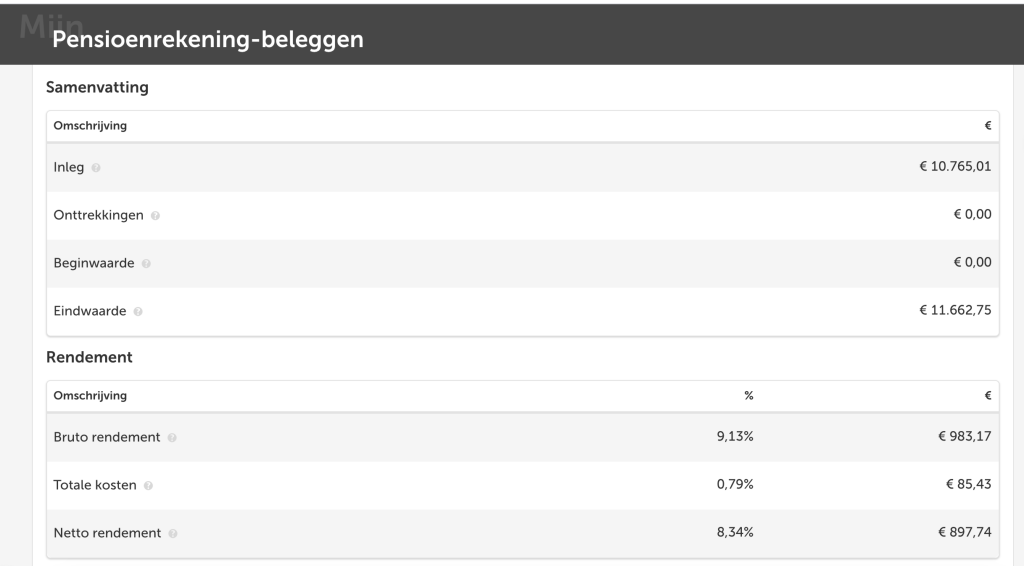Select the Eindwaarde amount € 11.662,75
This screenshot has height=566, width=1024.
[x=955, y=310]
